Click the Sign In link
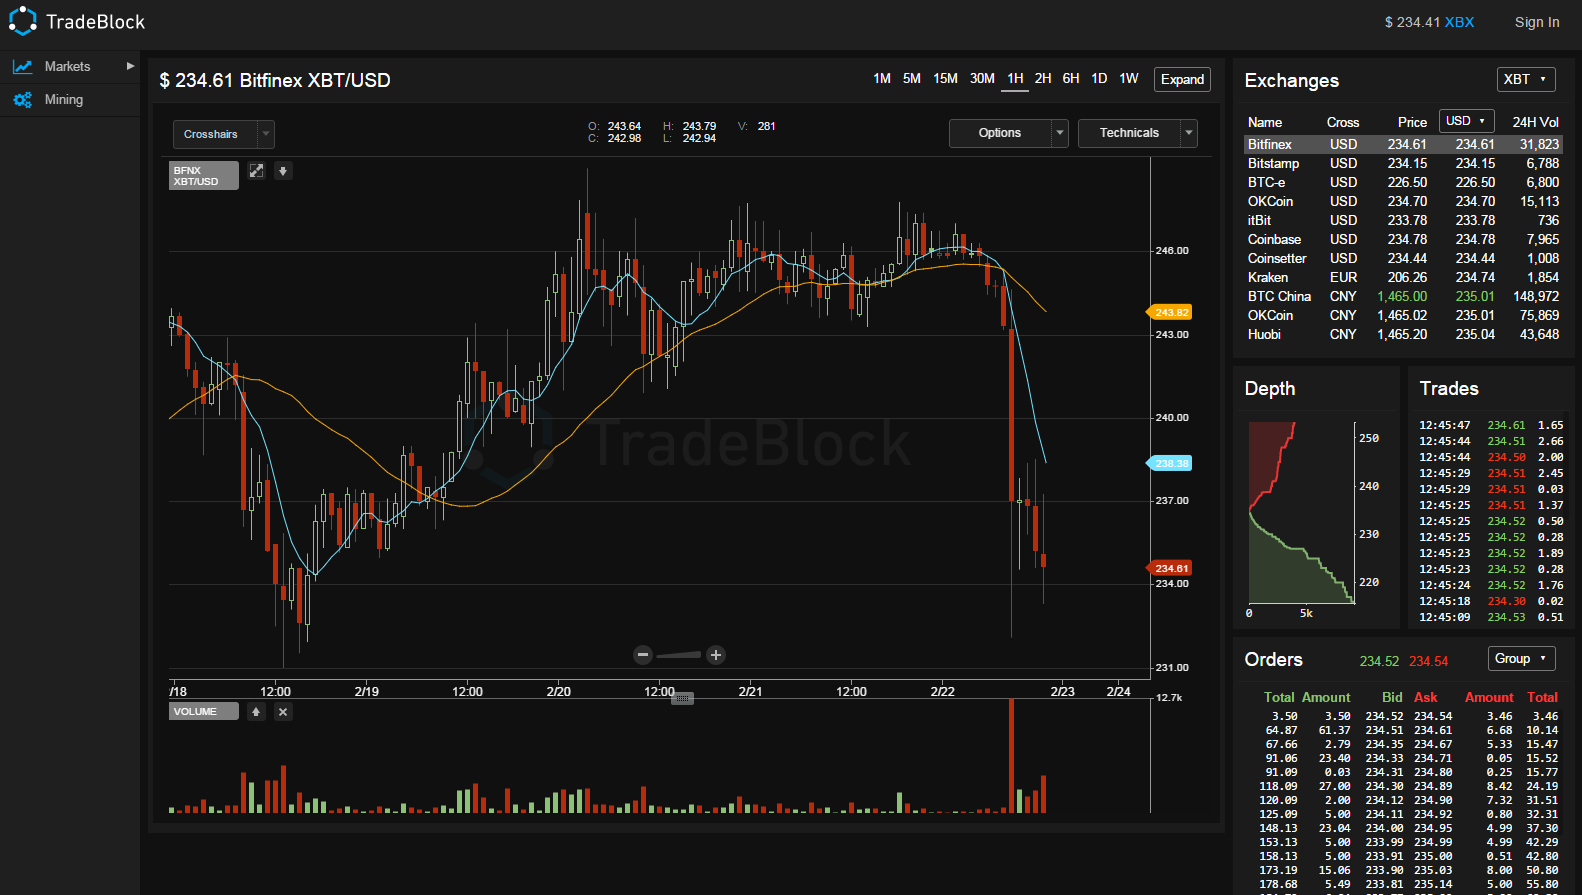This screenshot has height=895, width=1582. (1536, 22)
